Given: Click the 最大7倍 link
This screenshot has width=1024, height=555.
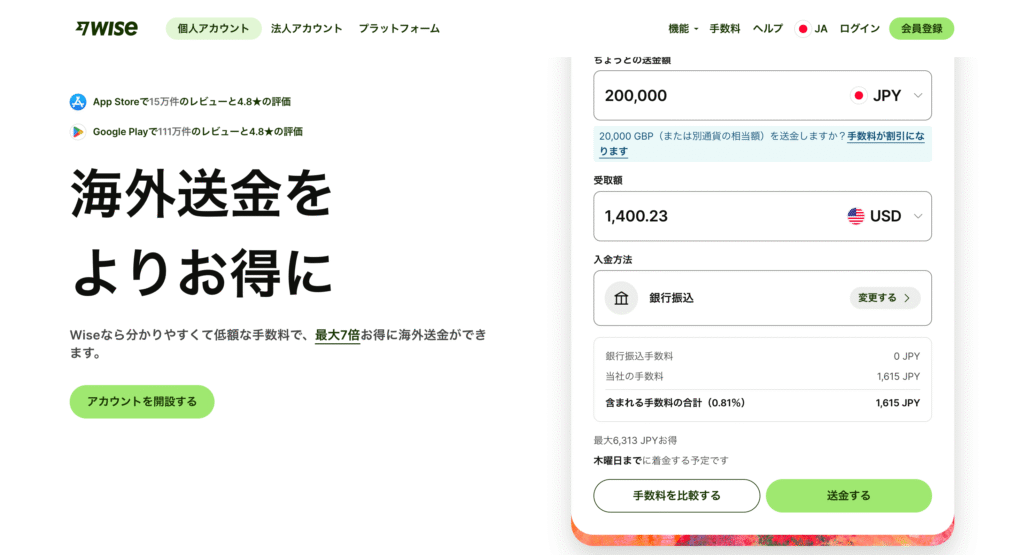Looking at the screenshot, I should pos(337,335).
